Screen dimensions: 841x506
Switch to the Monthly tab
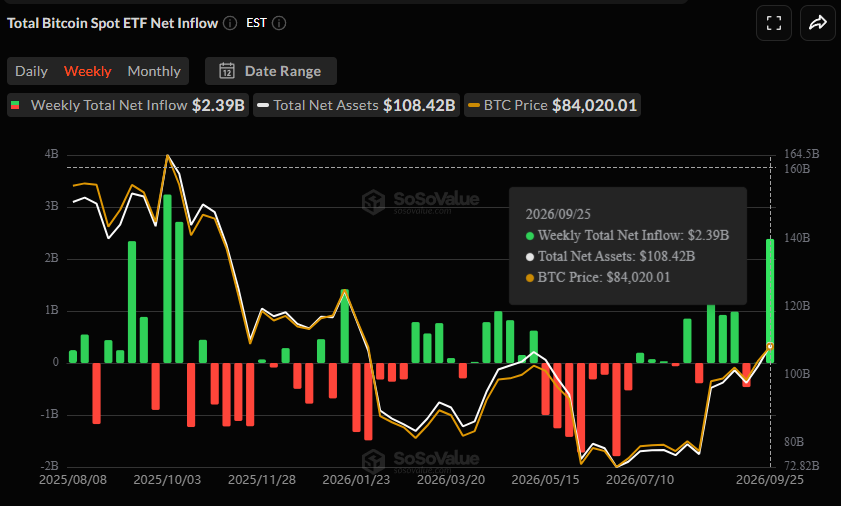click(x=154, y=71)
